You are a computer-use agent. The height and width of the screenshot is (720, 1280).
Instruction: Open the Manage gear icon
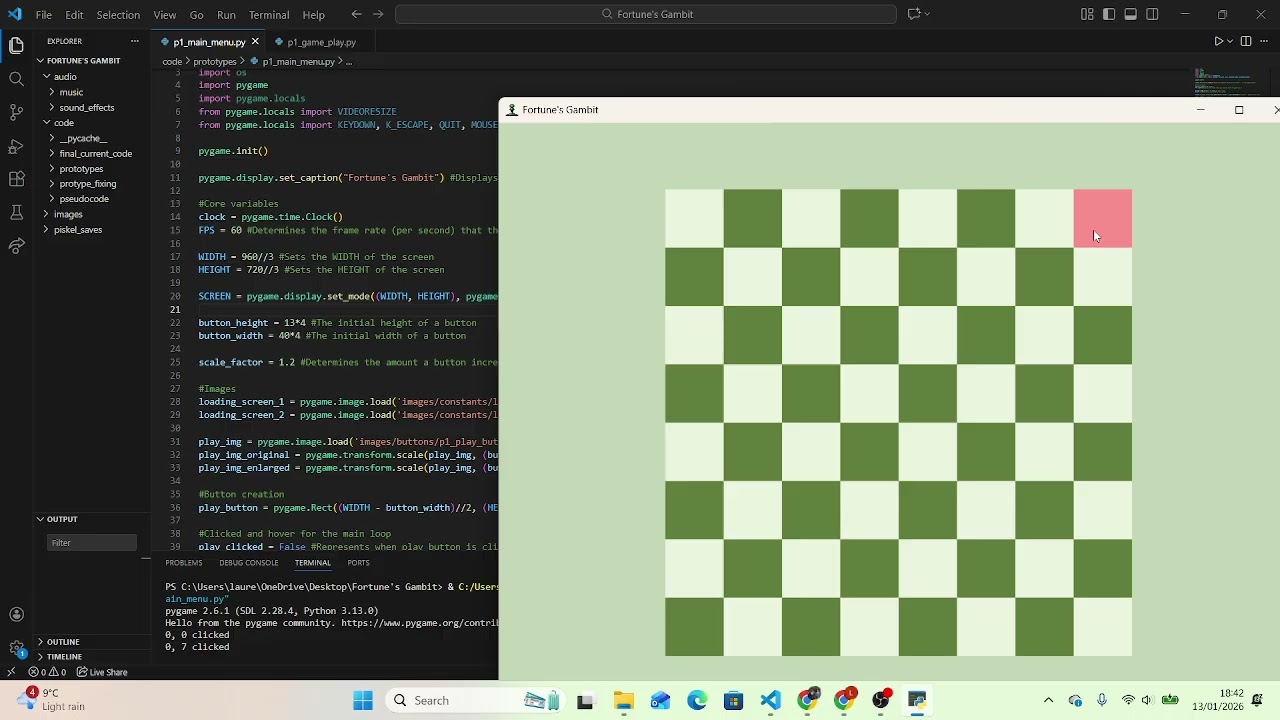tap(16, 648)
